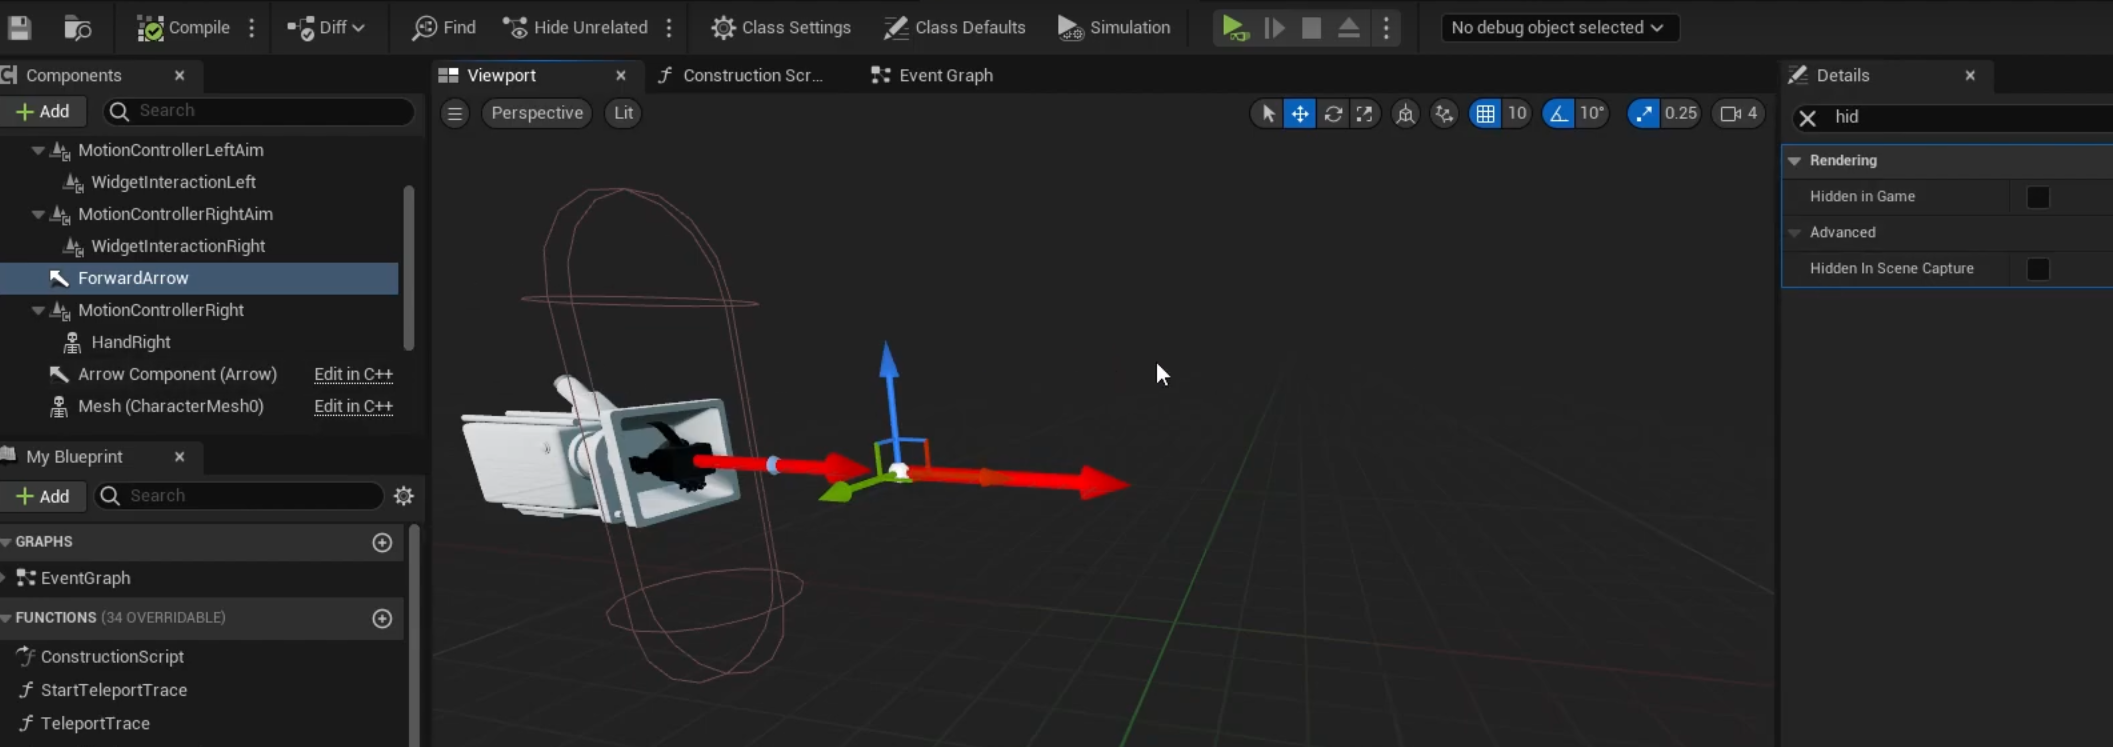Open the Perspective view mode dropdown
This screenshot has width=2113, height=747.
coord(537,113)
